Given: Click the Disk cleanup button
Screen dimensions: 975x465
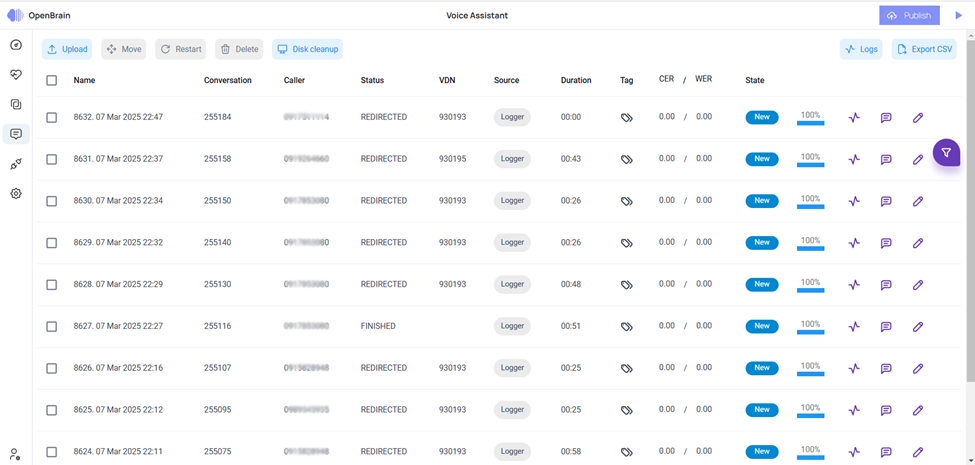Looking at the screenshot, I should pyautogui.click(x=307, y=49).
